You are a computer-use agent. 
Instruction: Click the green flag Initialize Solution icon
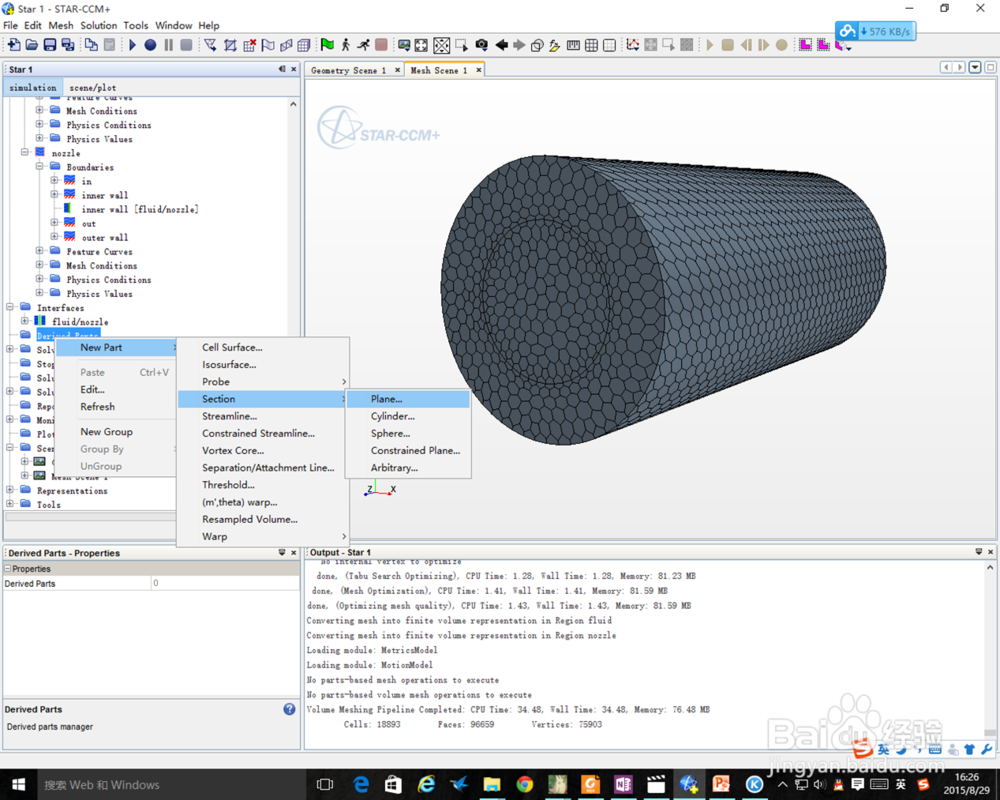click(x=327, y=45)
